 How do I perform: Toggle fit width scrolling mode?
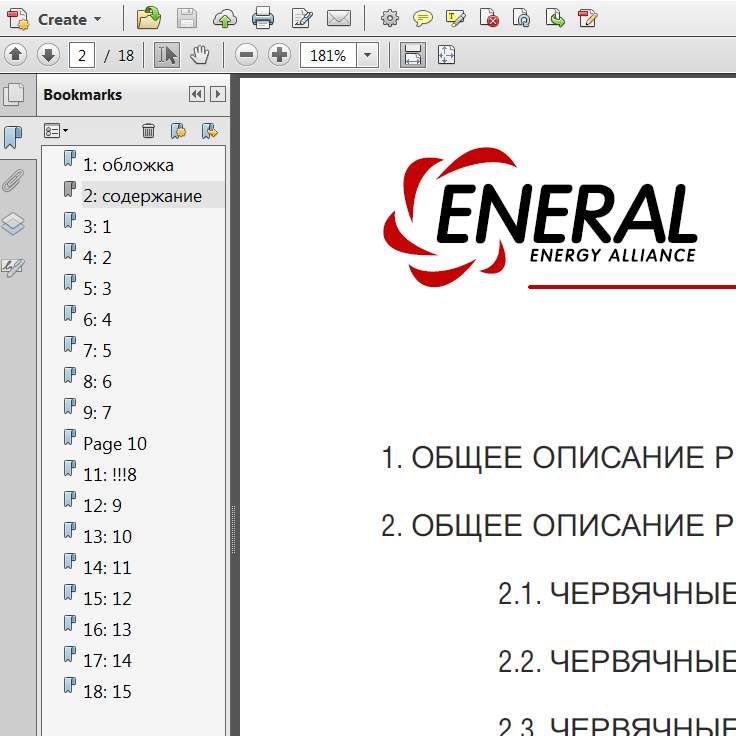(x=413, y=55)
